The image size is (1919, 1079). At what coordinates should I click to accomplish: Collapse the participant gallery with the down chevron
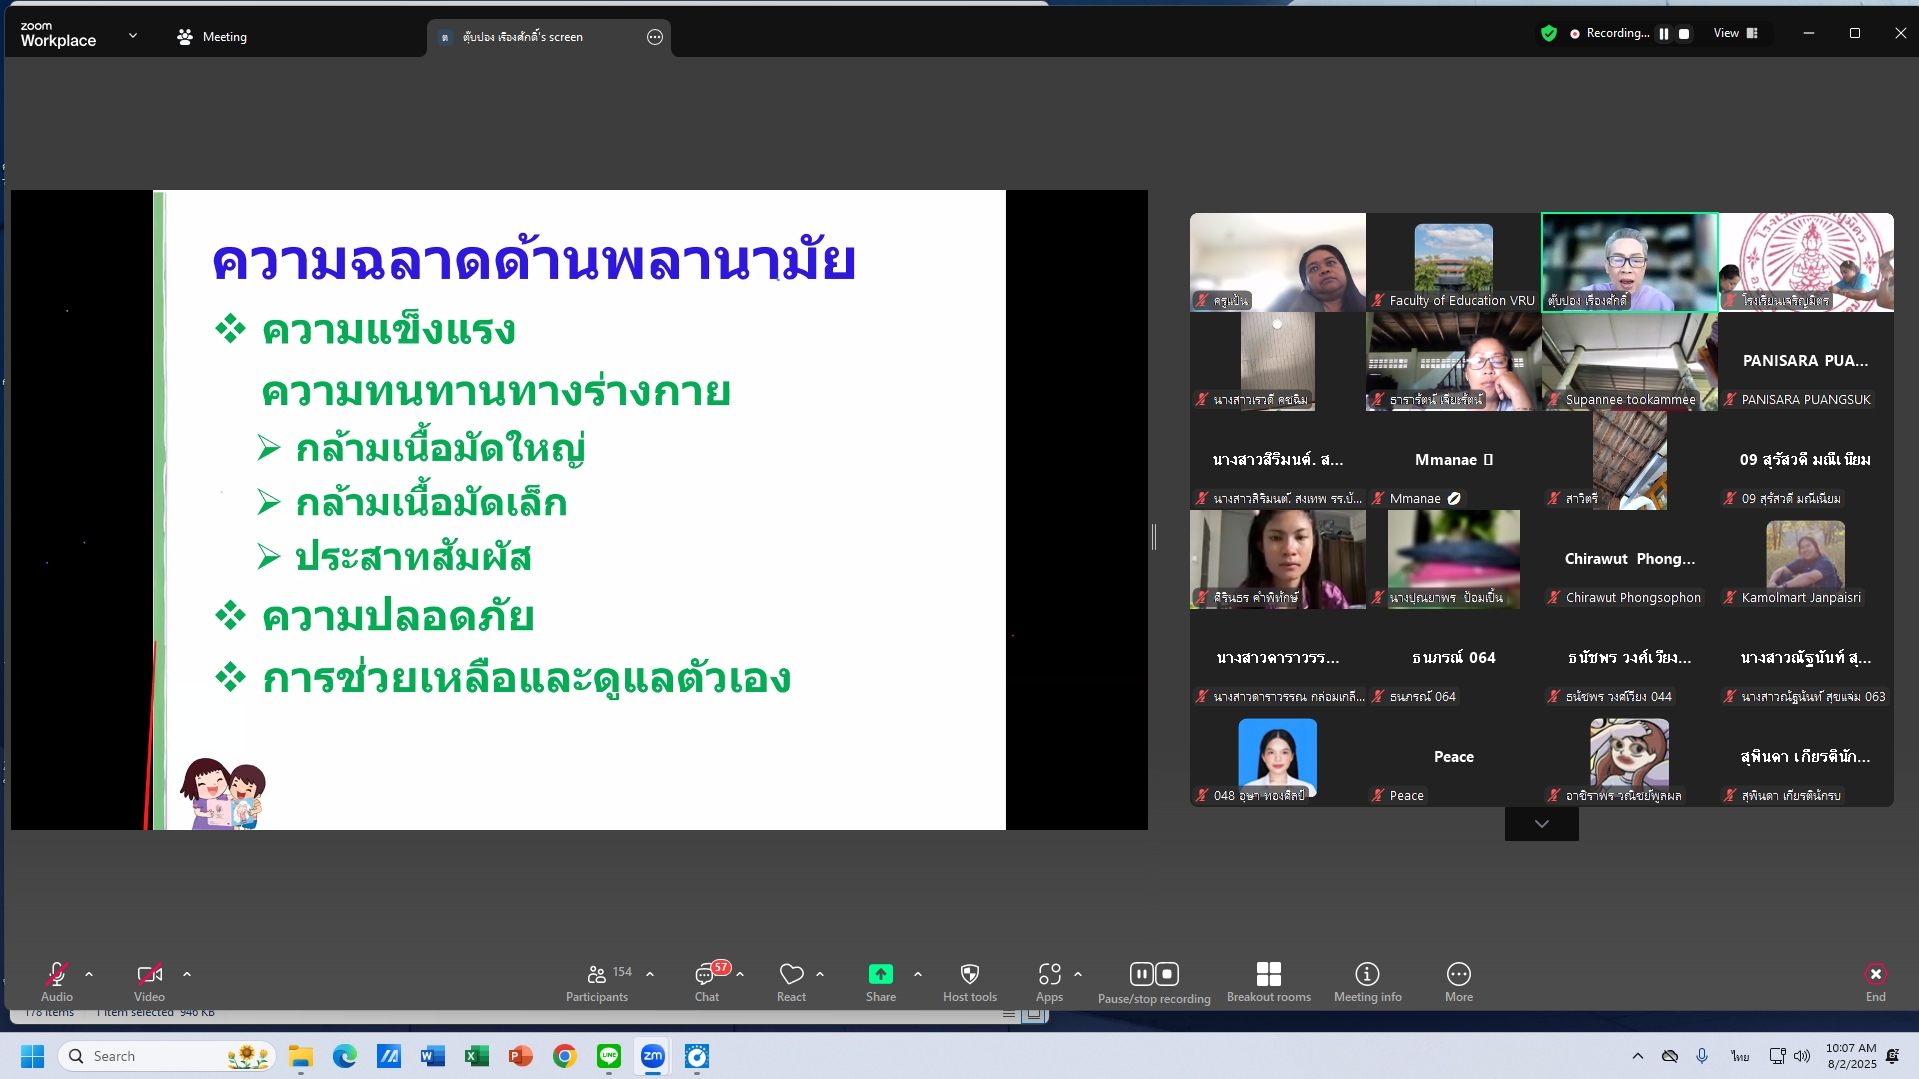pyautogui.click(x=1540, y=823)
